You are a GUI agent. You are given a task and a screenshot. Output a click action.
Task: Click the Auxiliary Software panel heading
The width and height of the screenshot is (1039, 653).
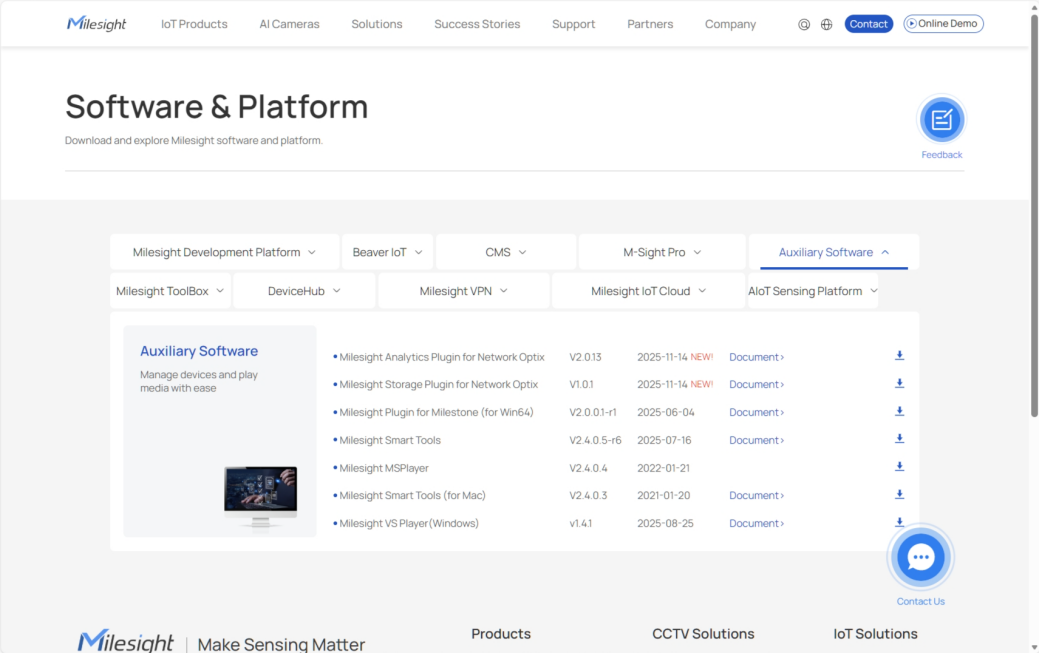[x=199, y=351]
